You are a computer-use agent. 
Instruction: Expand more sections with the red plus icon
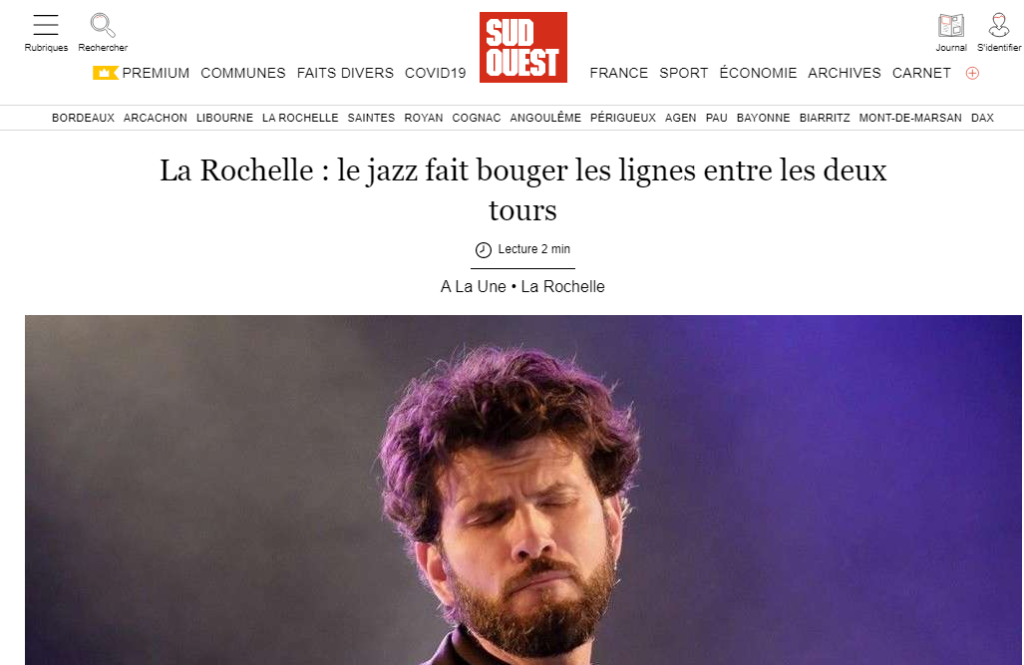pos(972,73)
